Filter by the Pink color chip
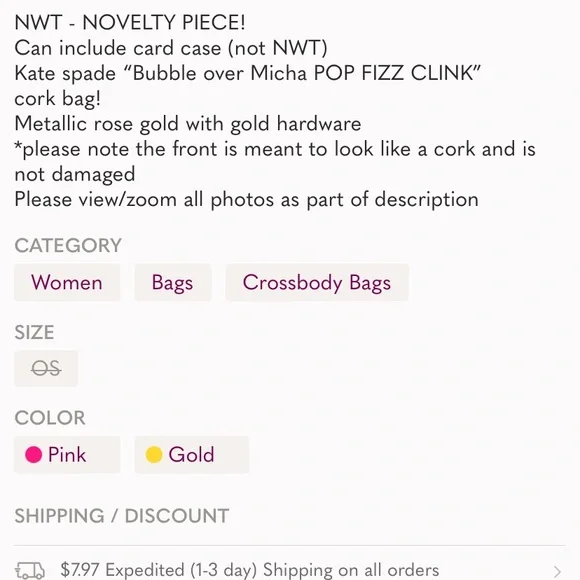This screenshot has height=580, width=580. tap(67, 455)
